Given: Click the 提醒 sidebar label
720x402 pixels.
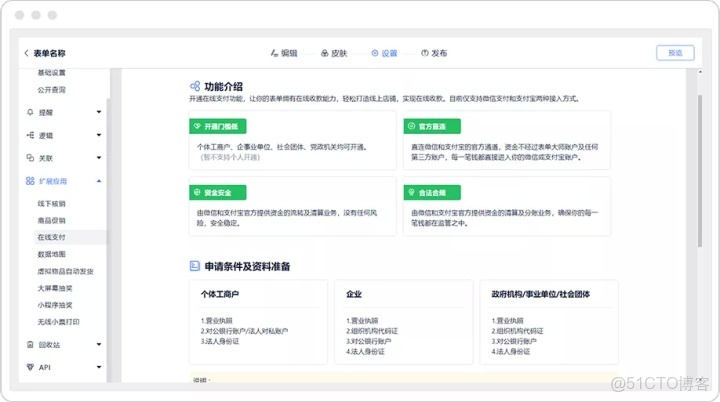Looking at the screenshot, I should point(45,113).
